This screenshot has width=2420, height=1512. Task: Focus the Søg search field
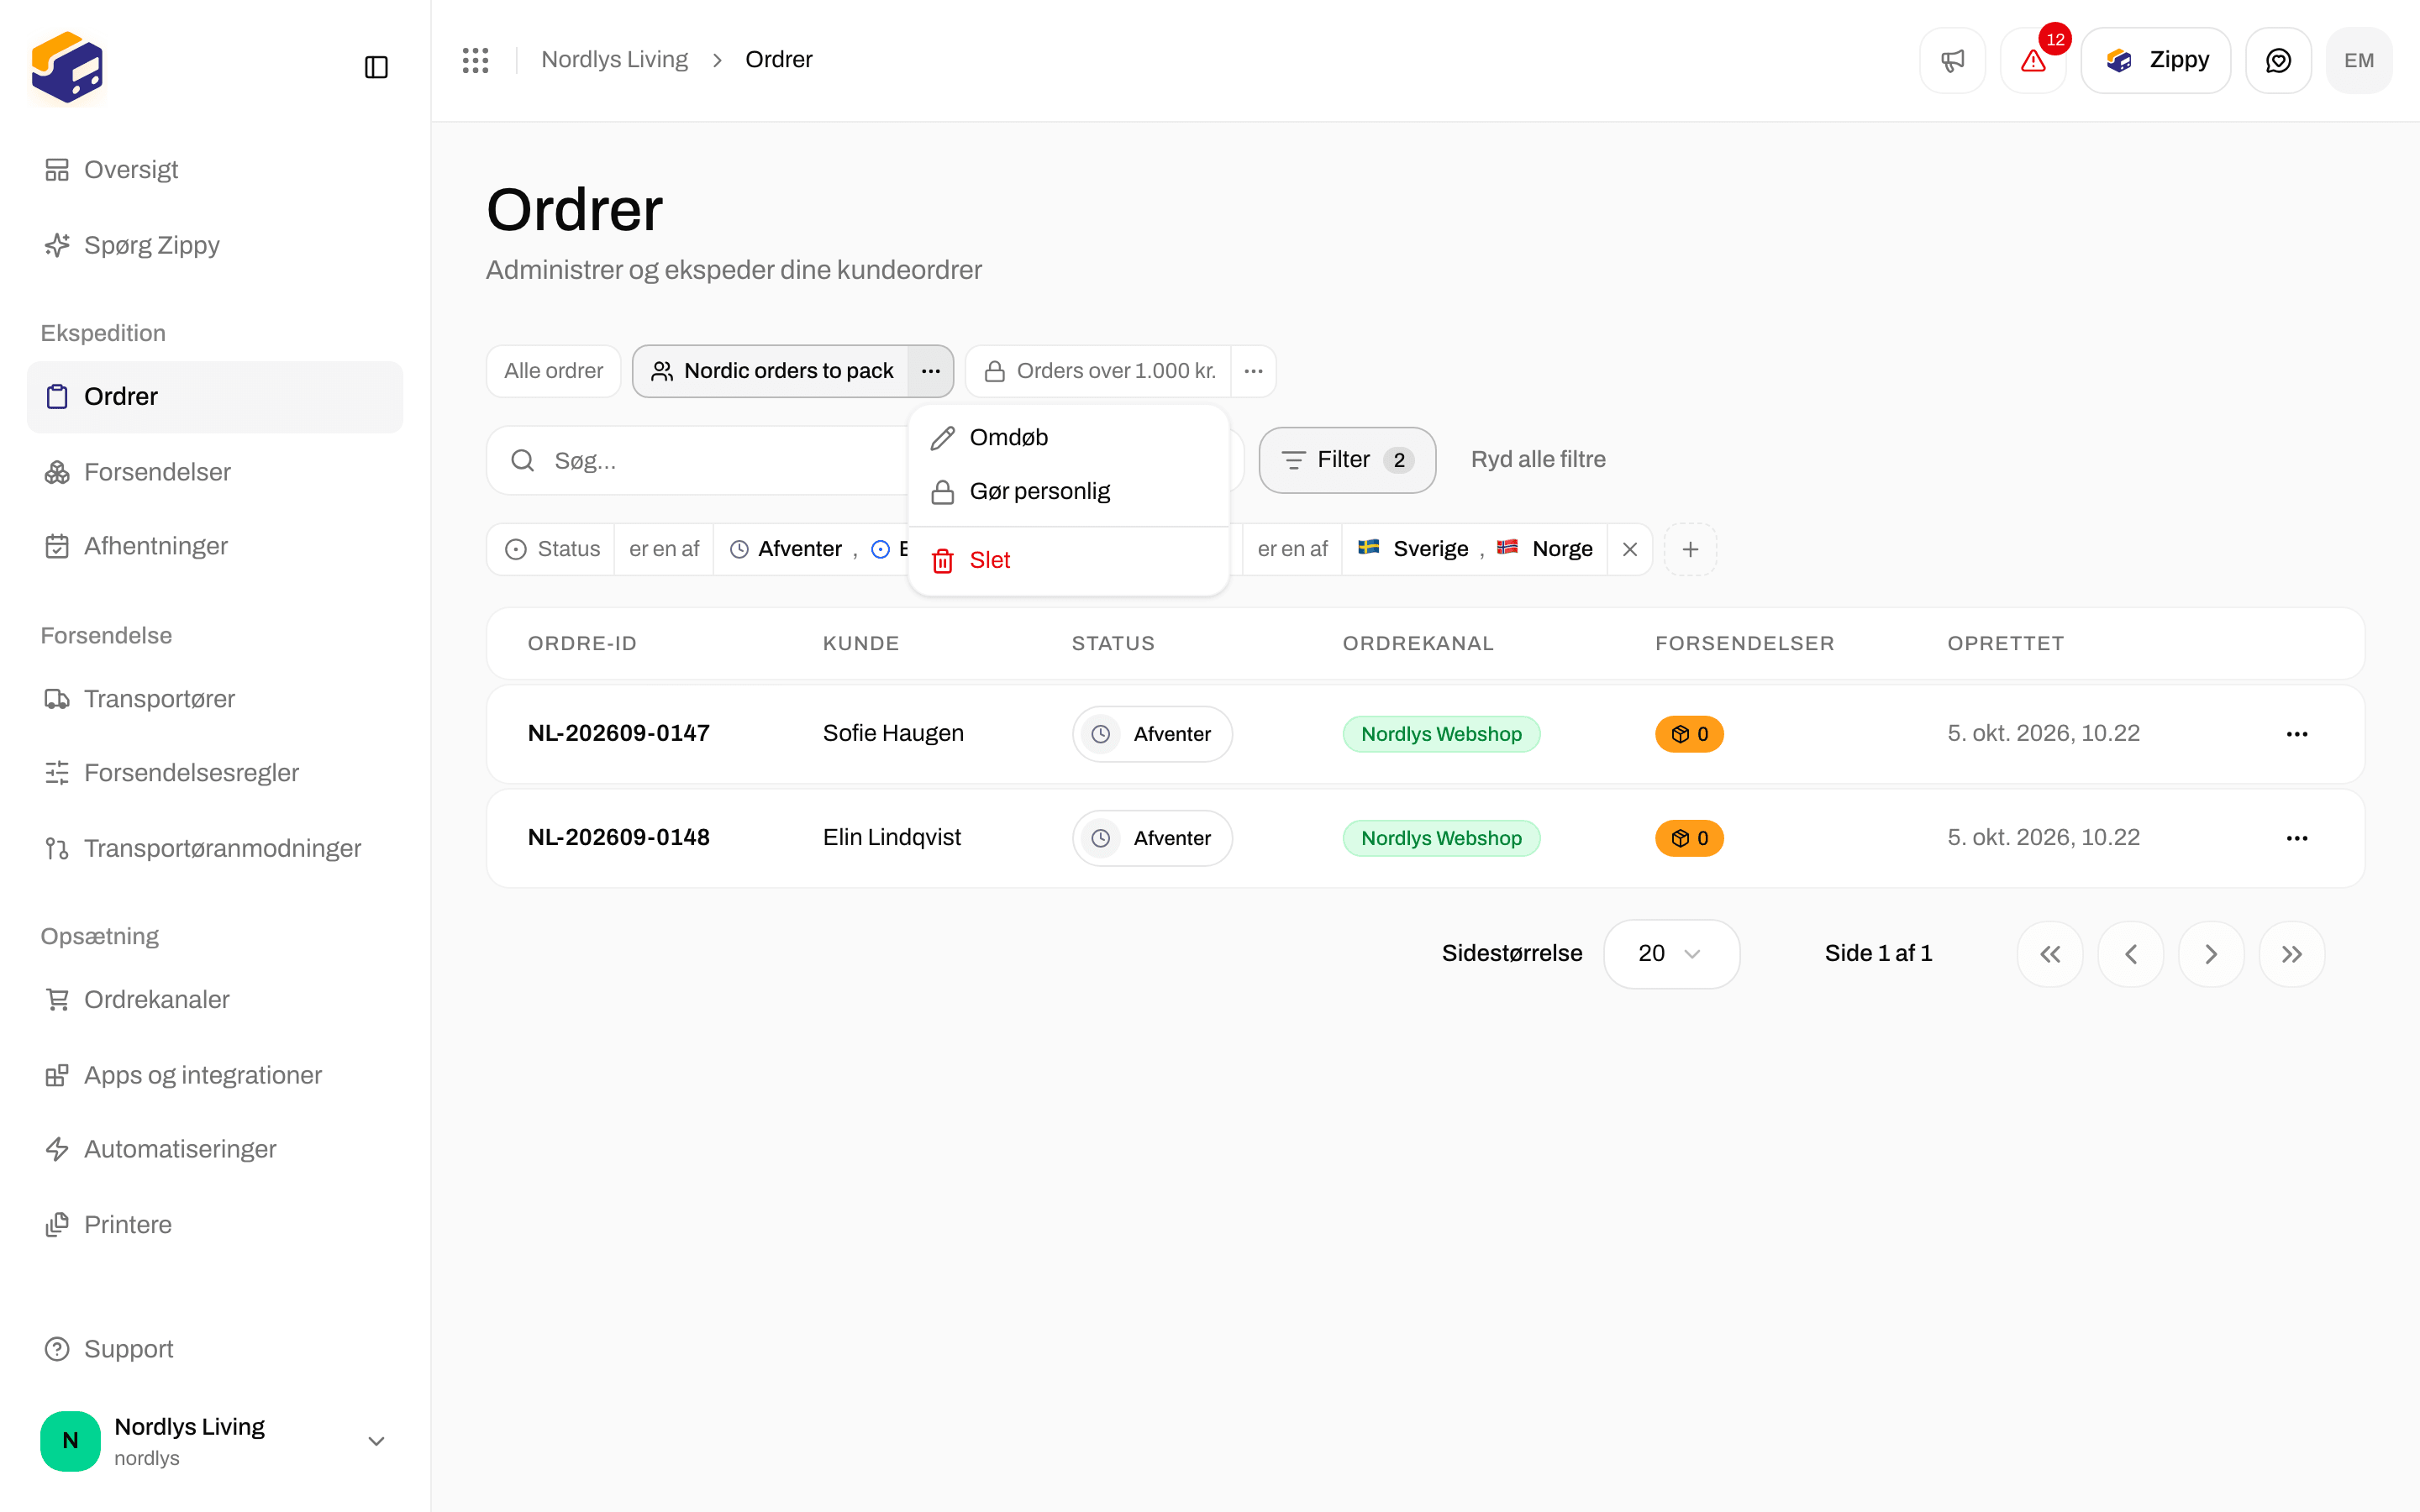(700, 460)
